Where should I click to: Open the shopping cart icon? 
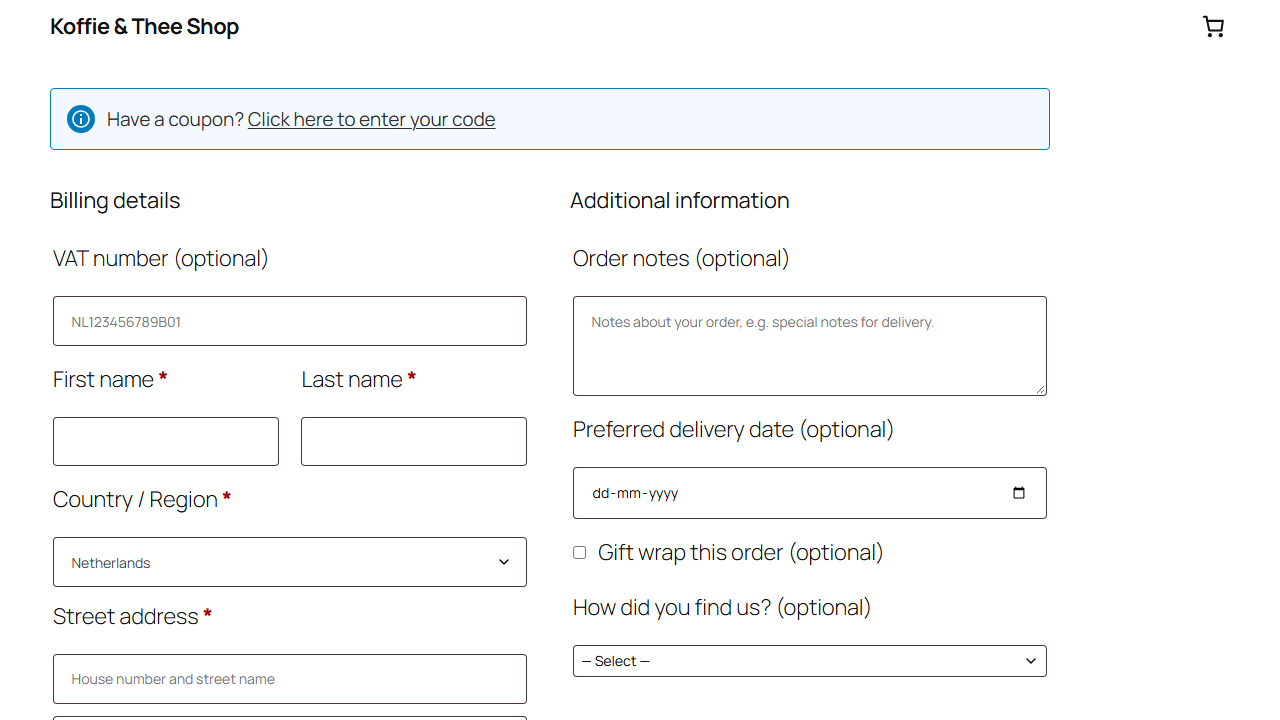[1213, 27]
